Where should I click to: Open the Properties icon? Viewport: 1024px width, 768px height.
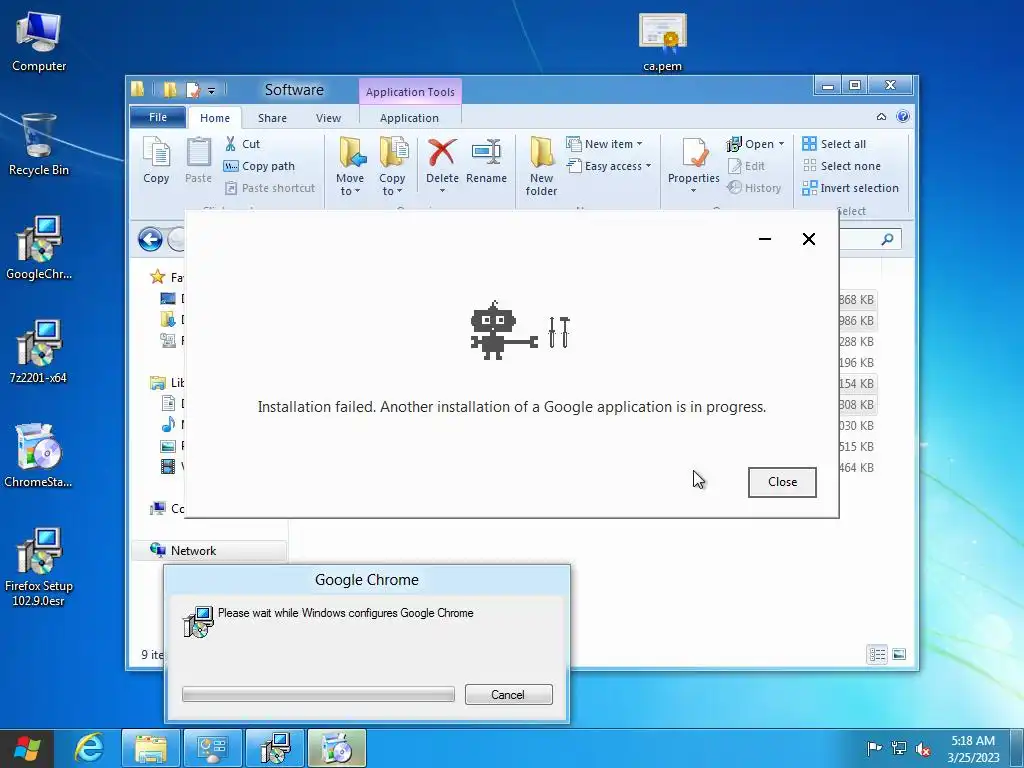click(694, 153)
